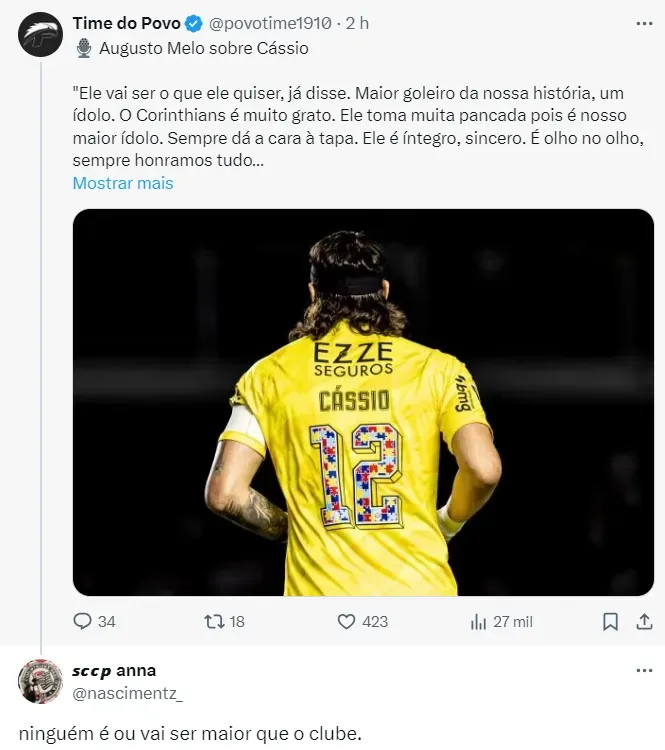Bookmark the Cássio tweet
Viewport: 665px width, 750px height.
coord(610,621)
